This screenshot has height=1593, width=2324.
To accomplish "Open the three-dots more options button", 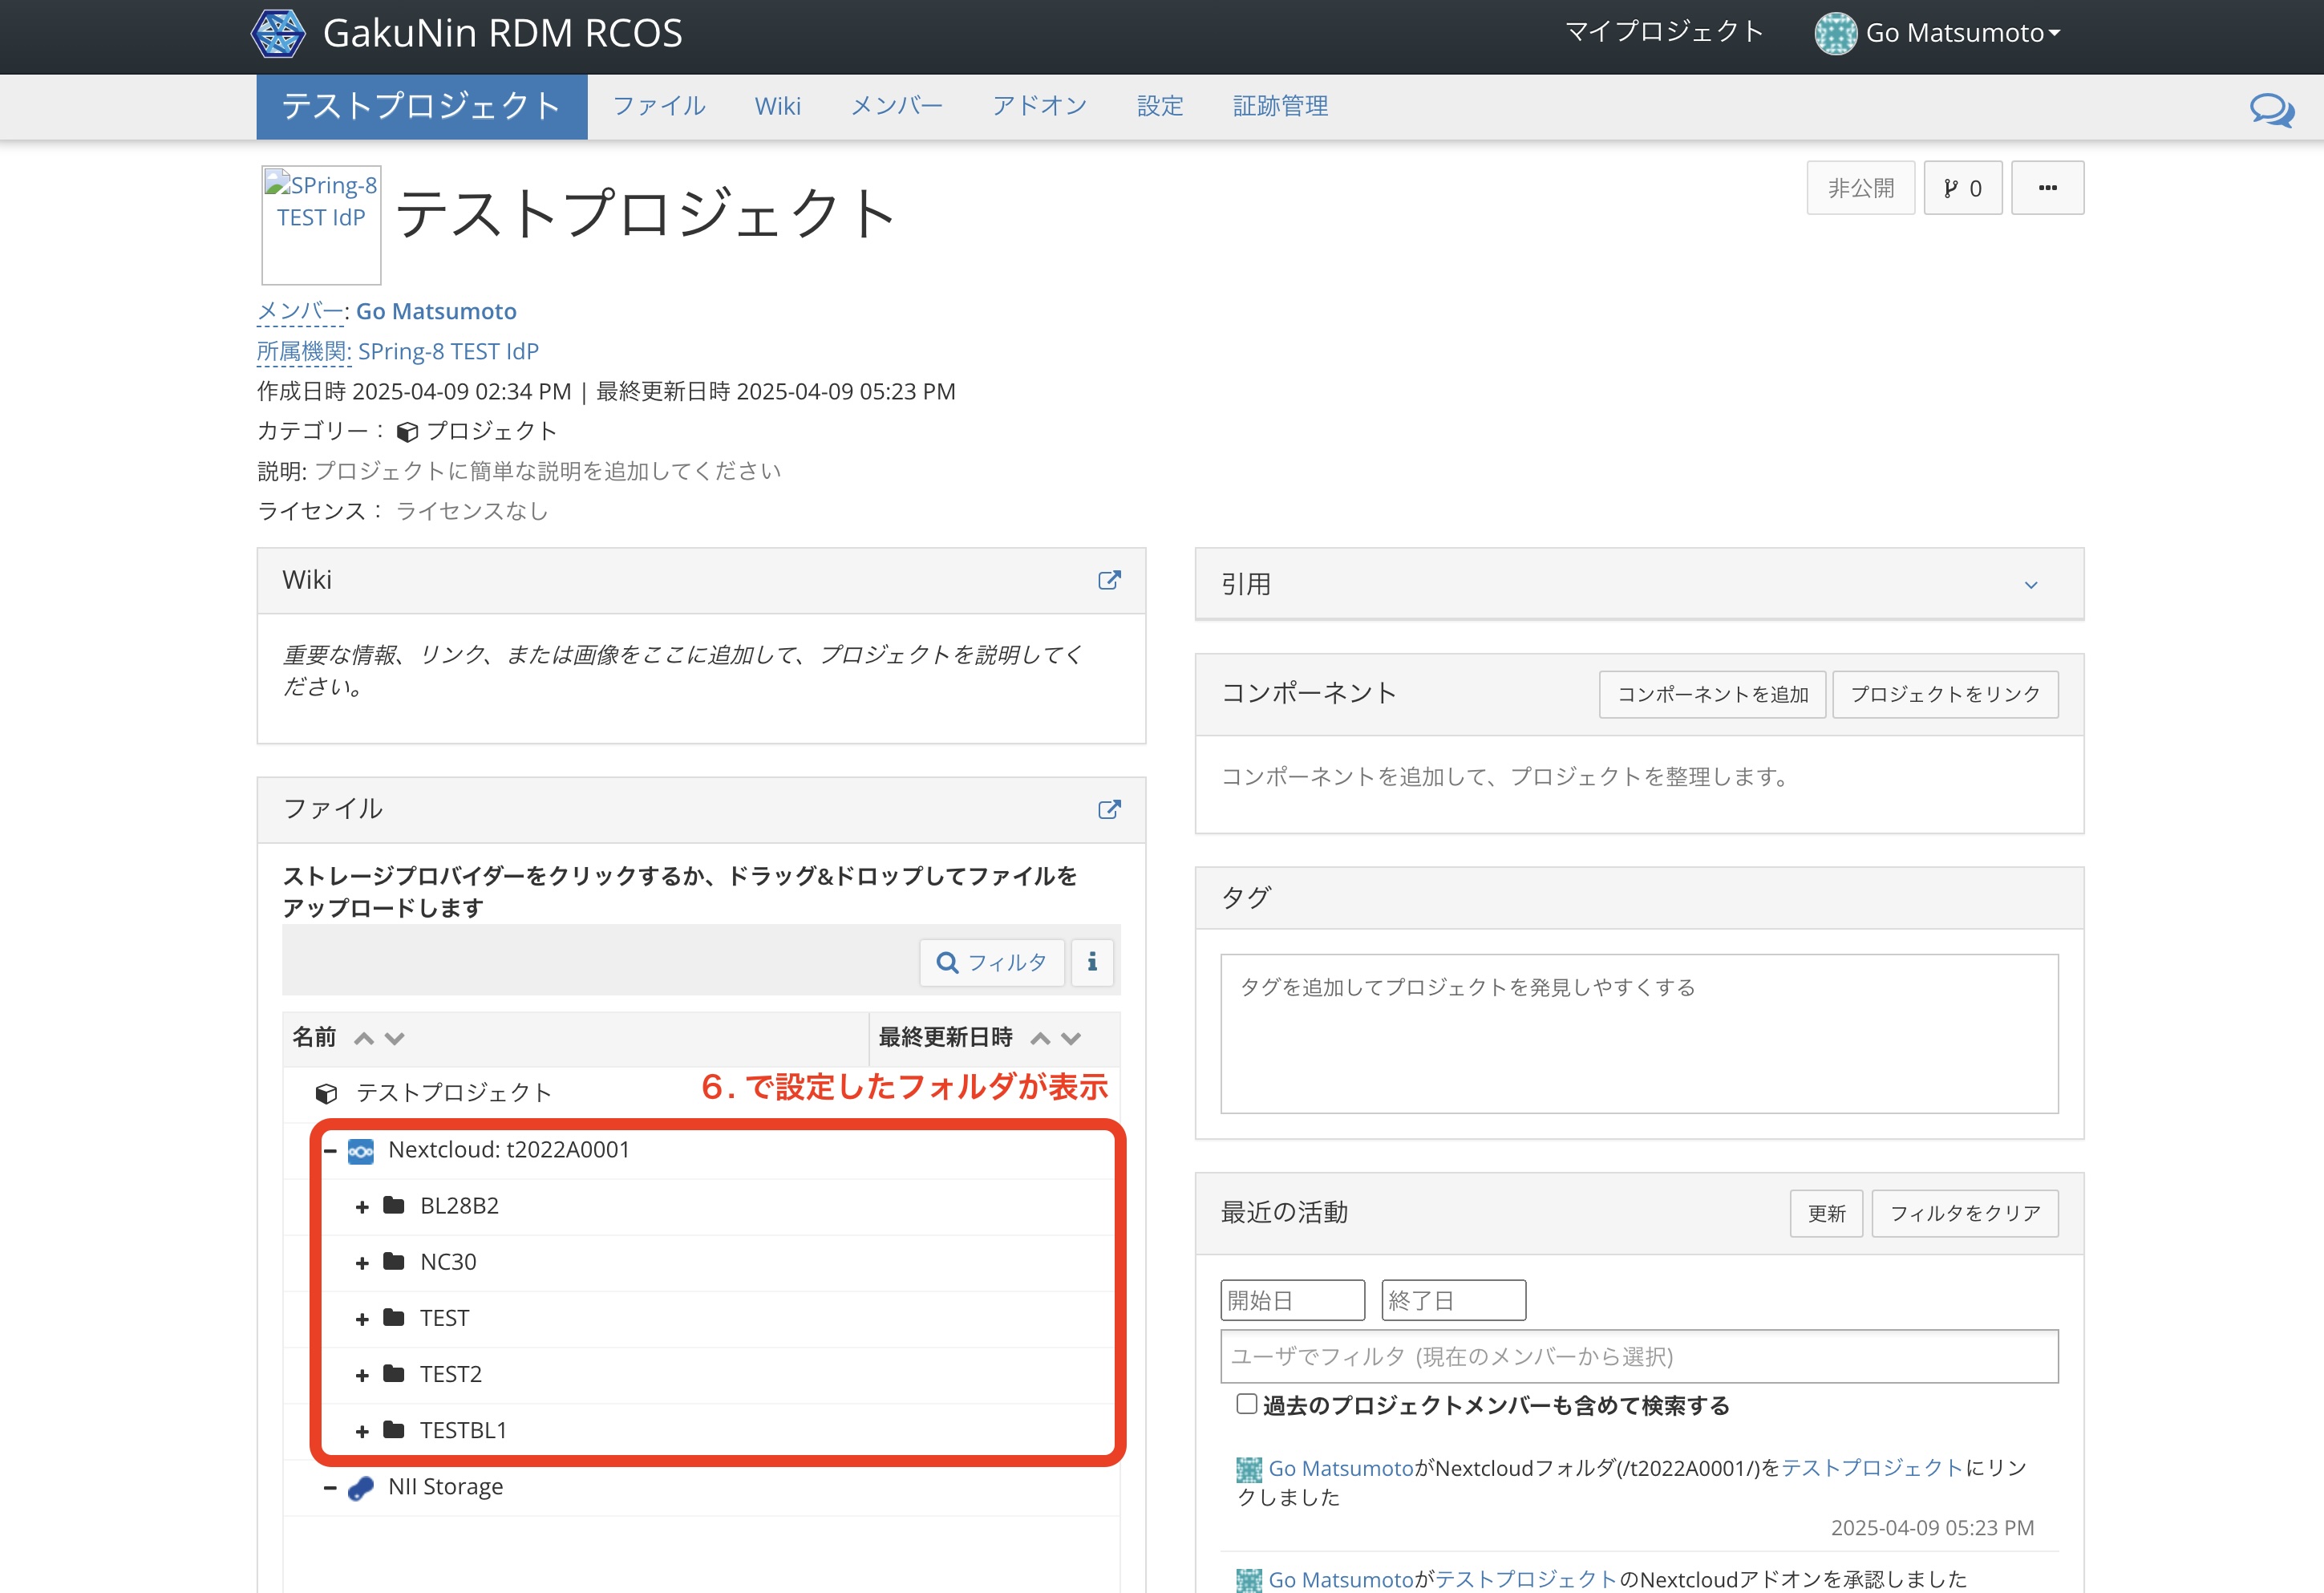I will (2047, 188).
